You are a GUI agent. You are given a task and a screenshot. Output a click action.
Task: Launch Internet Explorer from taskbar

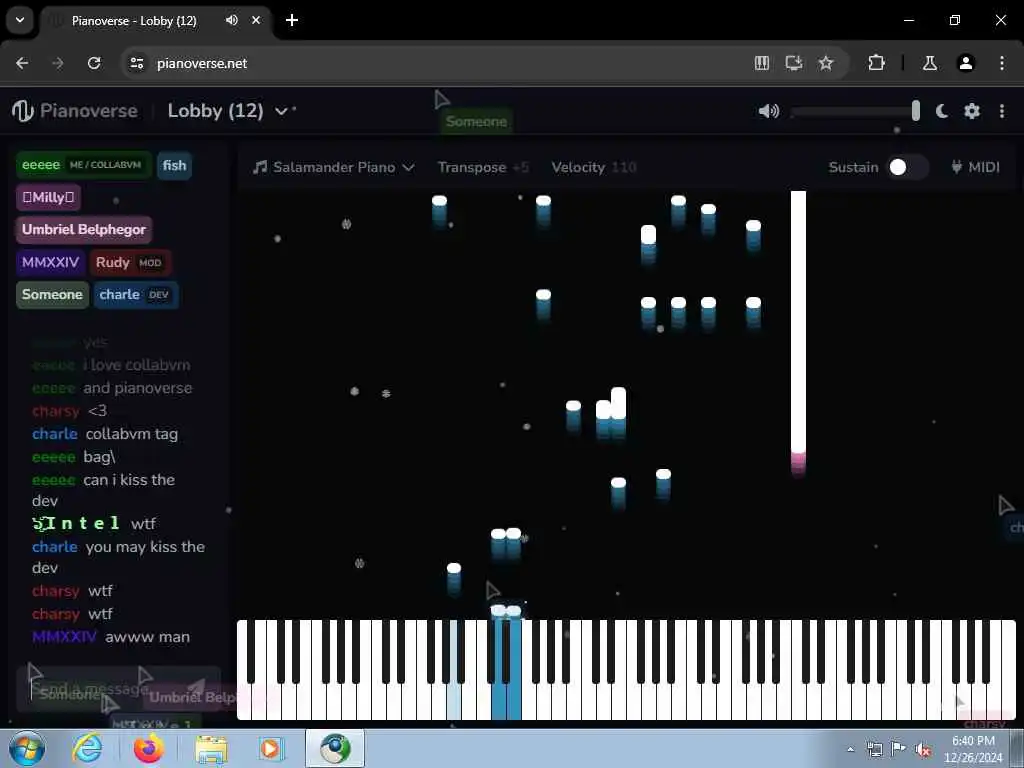click(88, 748)
